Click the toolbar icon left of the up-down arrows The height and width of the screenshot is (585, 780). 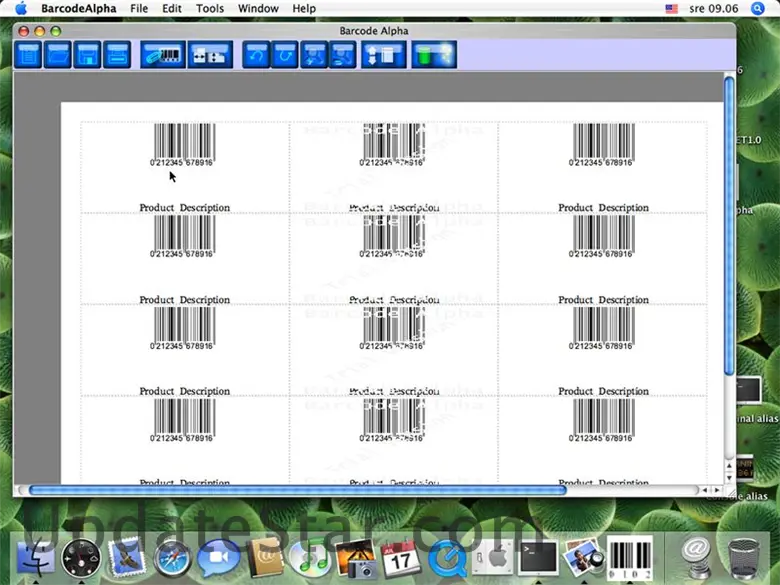point(343,54)
